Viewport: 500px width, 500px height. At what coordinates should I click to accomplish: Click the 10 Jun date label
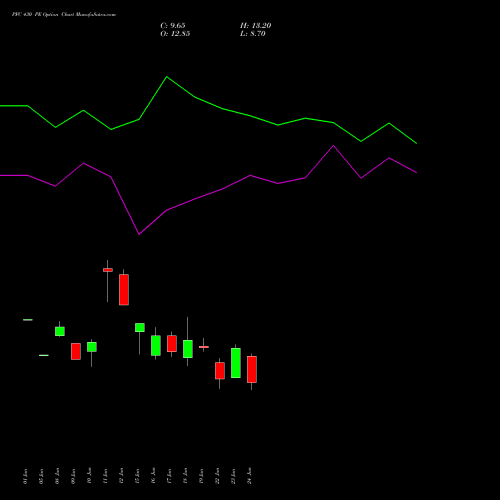click(x=89, y=476)
